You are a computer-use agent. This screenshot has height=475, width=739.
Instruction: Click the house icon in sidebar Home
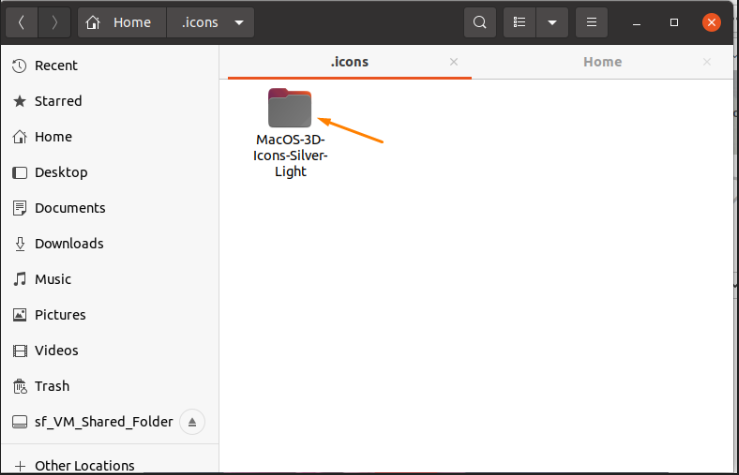(x=19, y=137)
